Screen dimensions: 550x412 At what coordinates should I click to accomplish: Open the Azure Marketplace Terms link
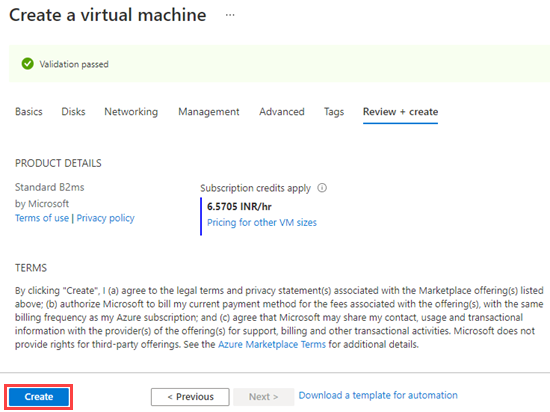tap(272, 344)
